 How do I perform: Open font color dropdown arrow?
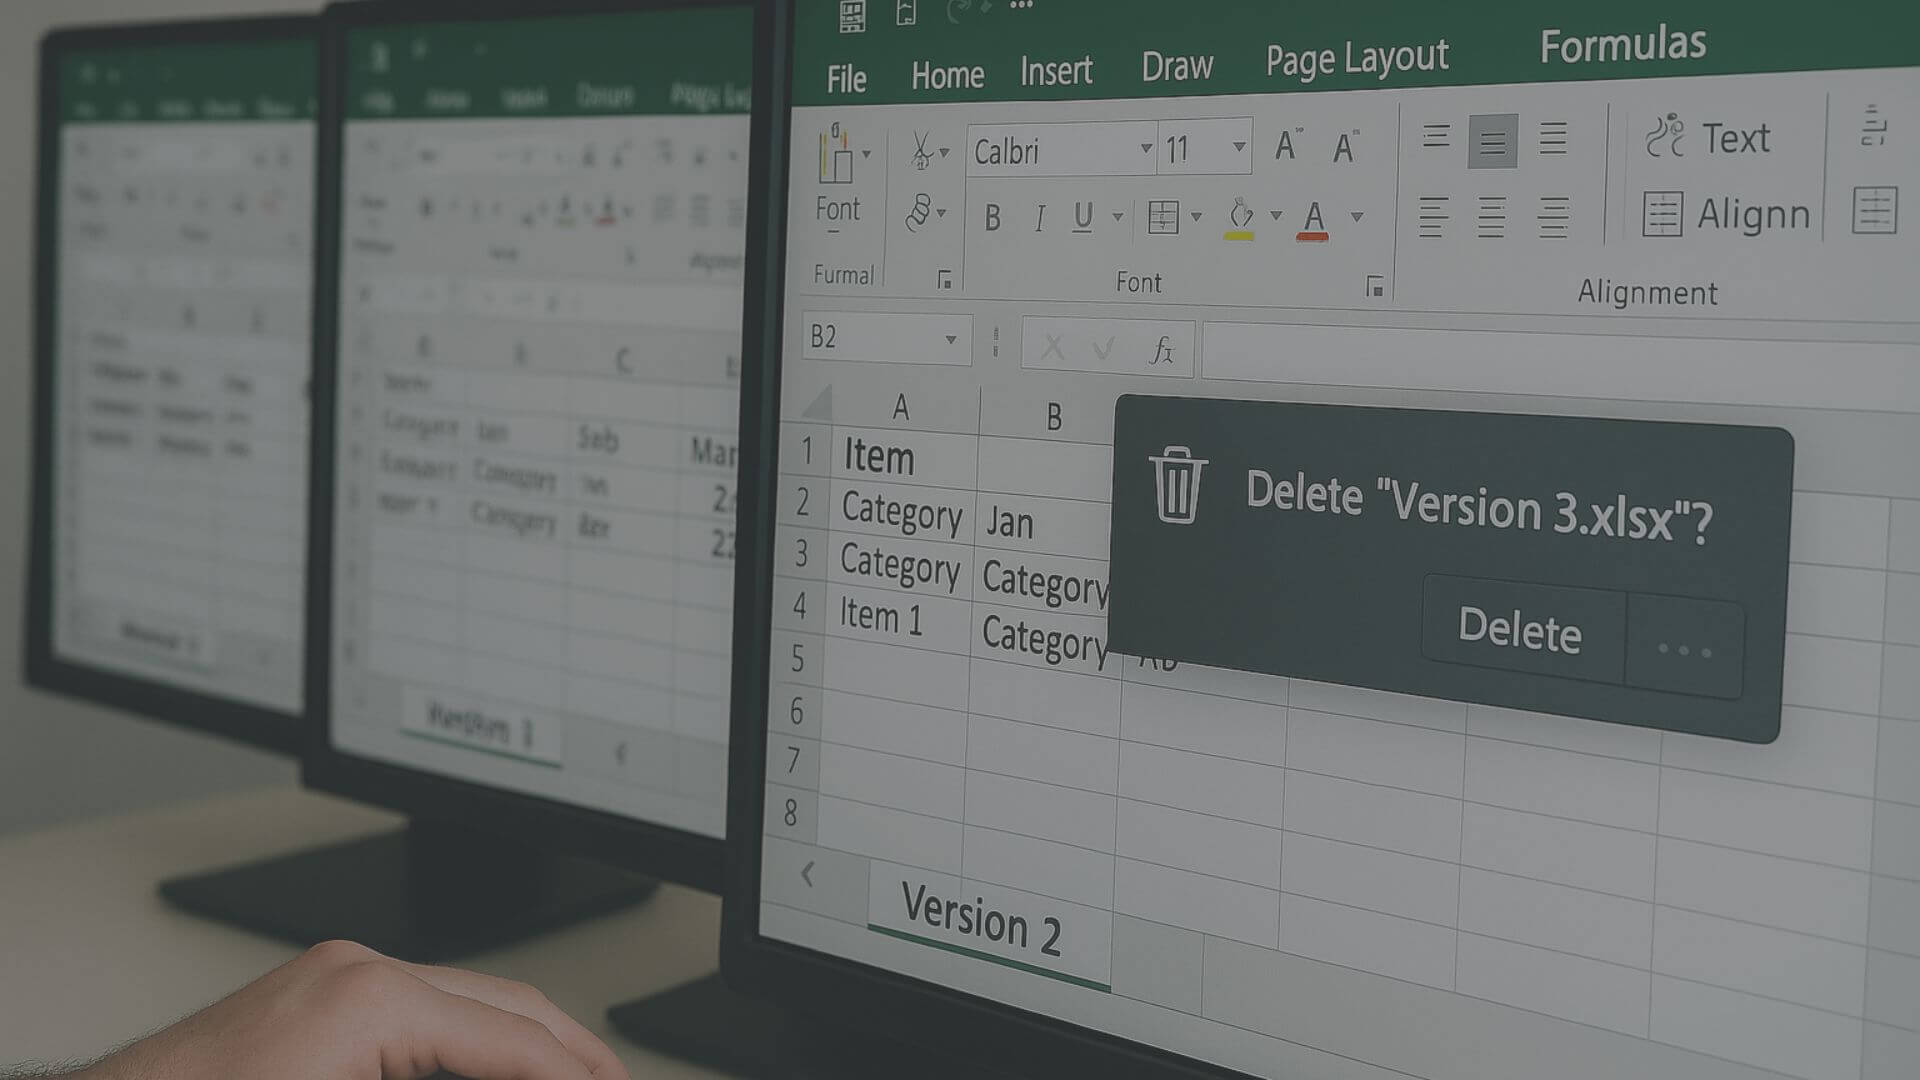click(1357, 217)
